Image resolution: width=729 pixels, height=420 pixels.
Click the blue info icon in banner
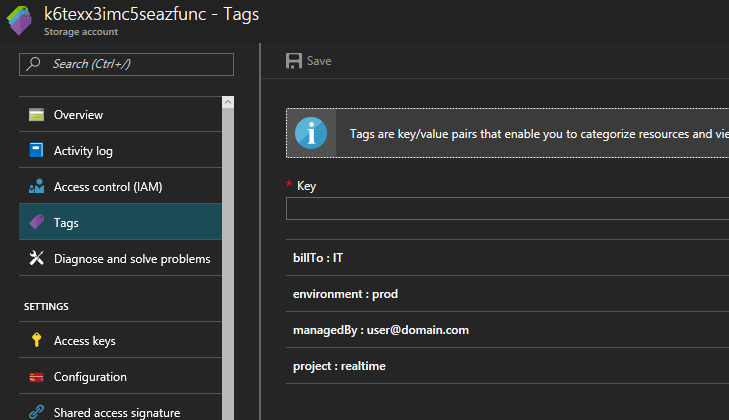pyautogui.click(x=315, y=133)
